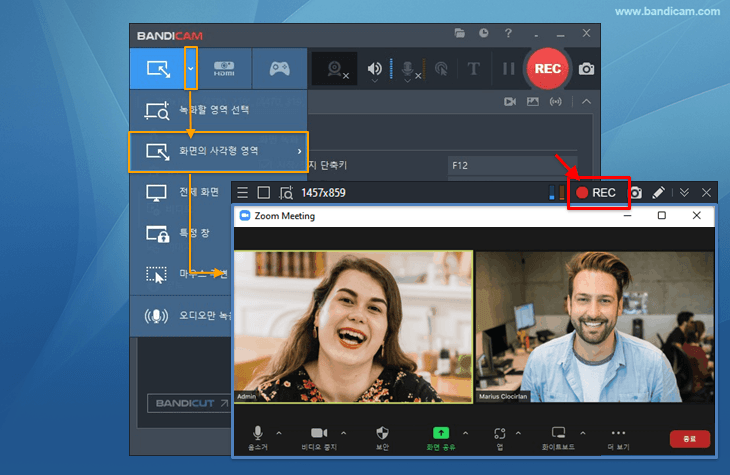Click the F12 hotkey field
Screen dimensions: 730x475
coord(512,165)
